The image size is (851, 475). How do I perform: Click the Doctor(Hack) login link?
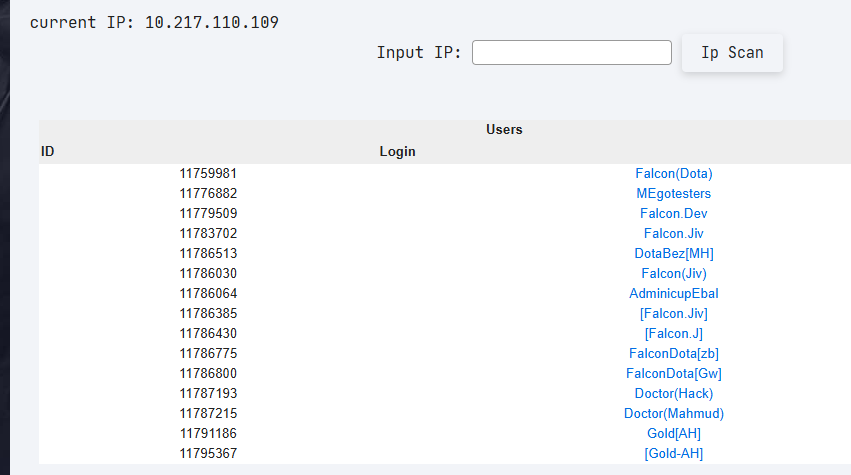click(673, 393)
